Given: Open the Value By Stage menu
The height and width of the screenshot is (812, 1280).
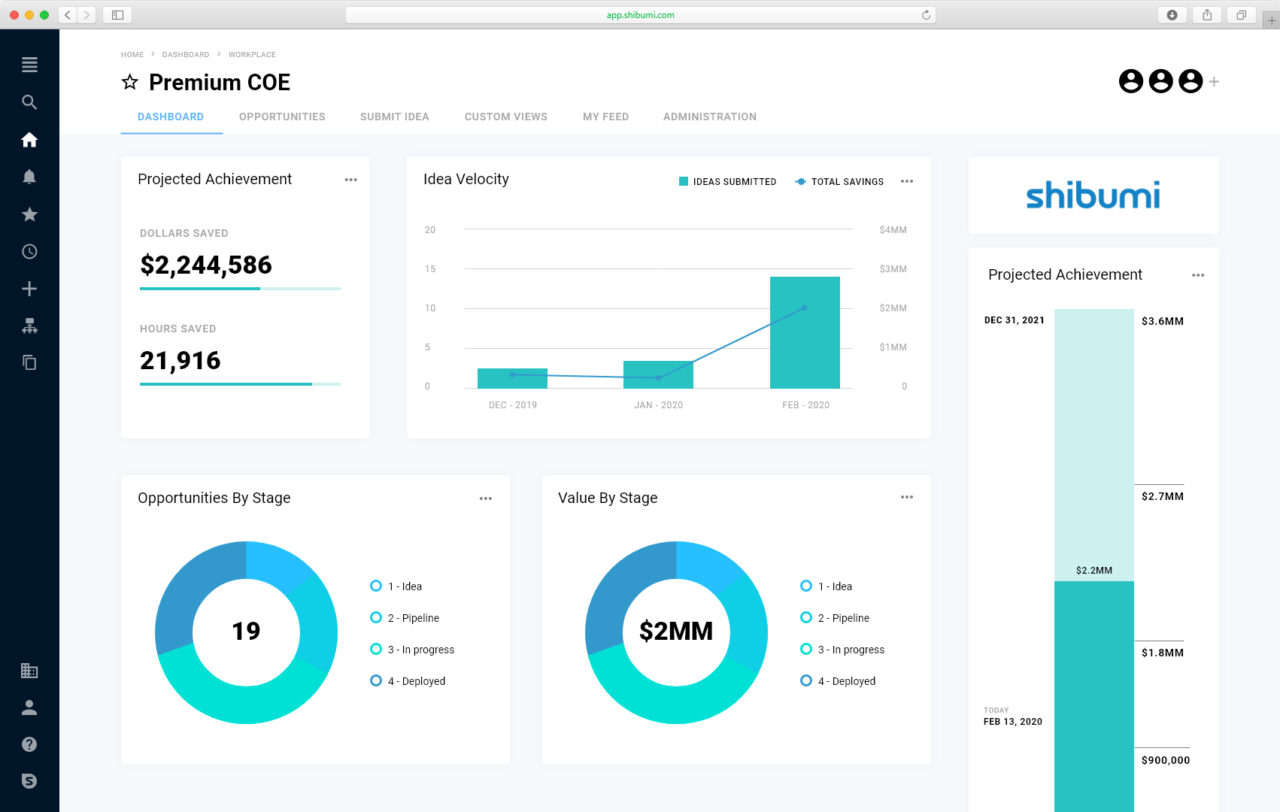Looking at the screenshot, I should (907, 497).
